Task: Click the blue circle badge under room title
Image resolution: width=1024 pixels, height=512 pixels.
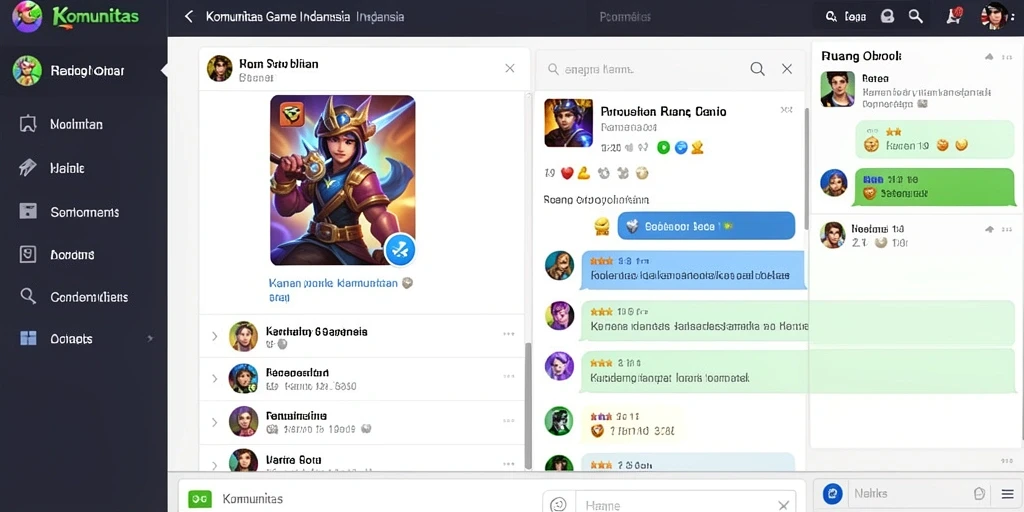Action: 680,148
